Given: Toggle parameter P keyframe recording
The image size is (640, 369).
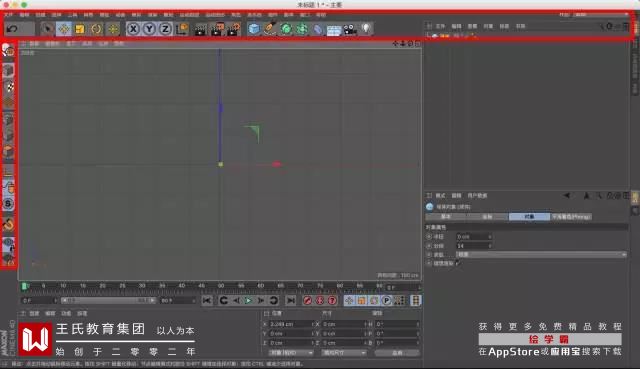Looking at the screenshot, I should pyautogui.click(x=387, y=301).
